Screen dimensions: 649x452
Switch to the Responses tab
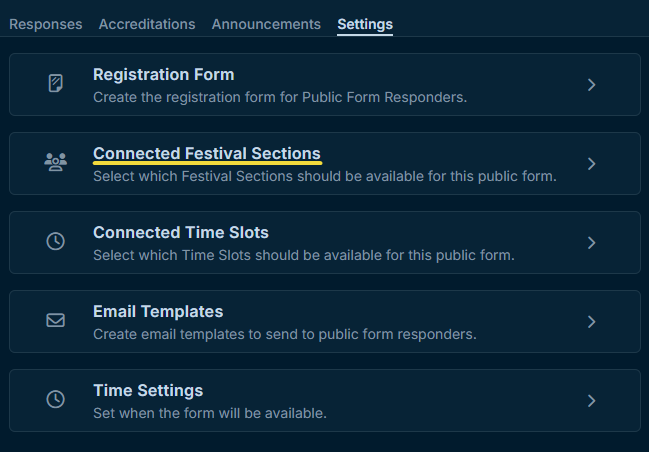[46, 24]
